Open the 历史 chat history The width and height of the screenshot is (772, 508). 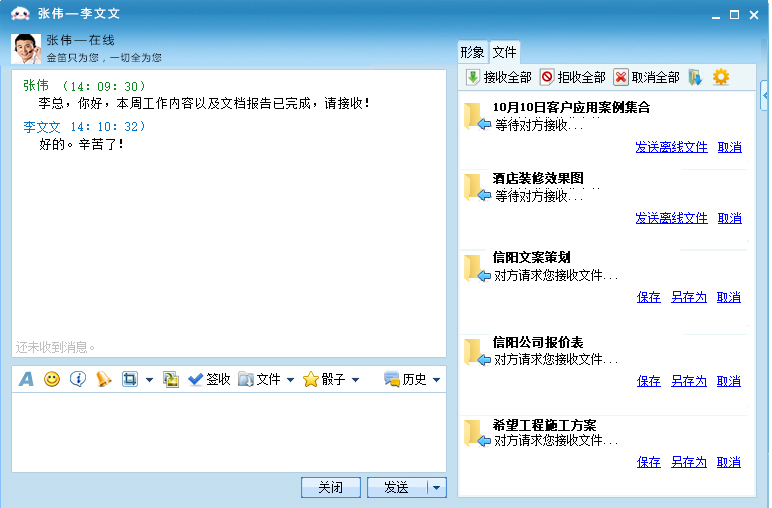(405, 379)
